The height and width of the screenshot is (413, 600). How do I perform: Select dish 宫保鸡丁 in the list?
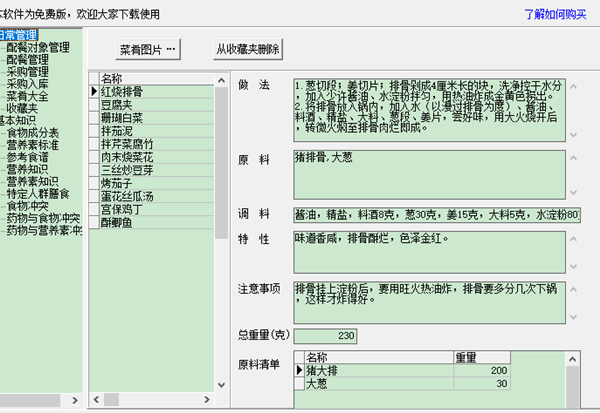157,209
